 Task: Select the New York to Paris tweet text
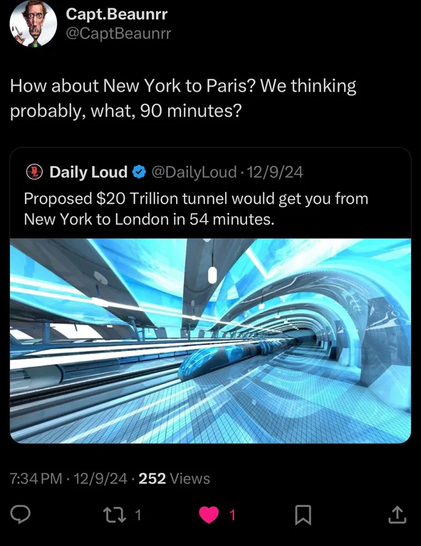coord(183,98)
